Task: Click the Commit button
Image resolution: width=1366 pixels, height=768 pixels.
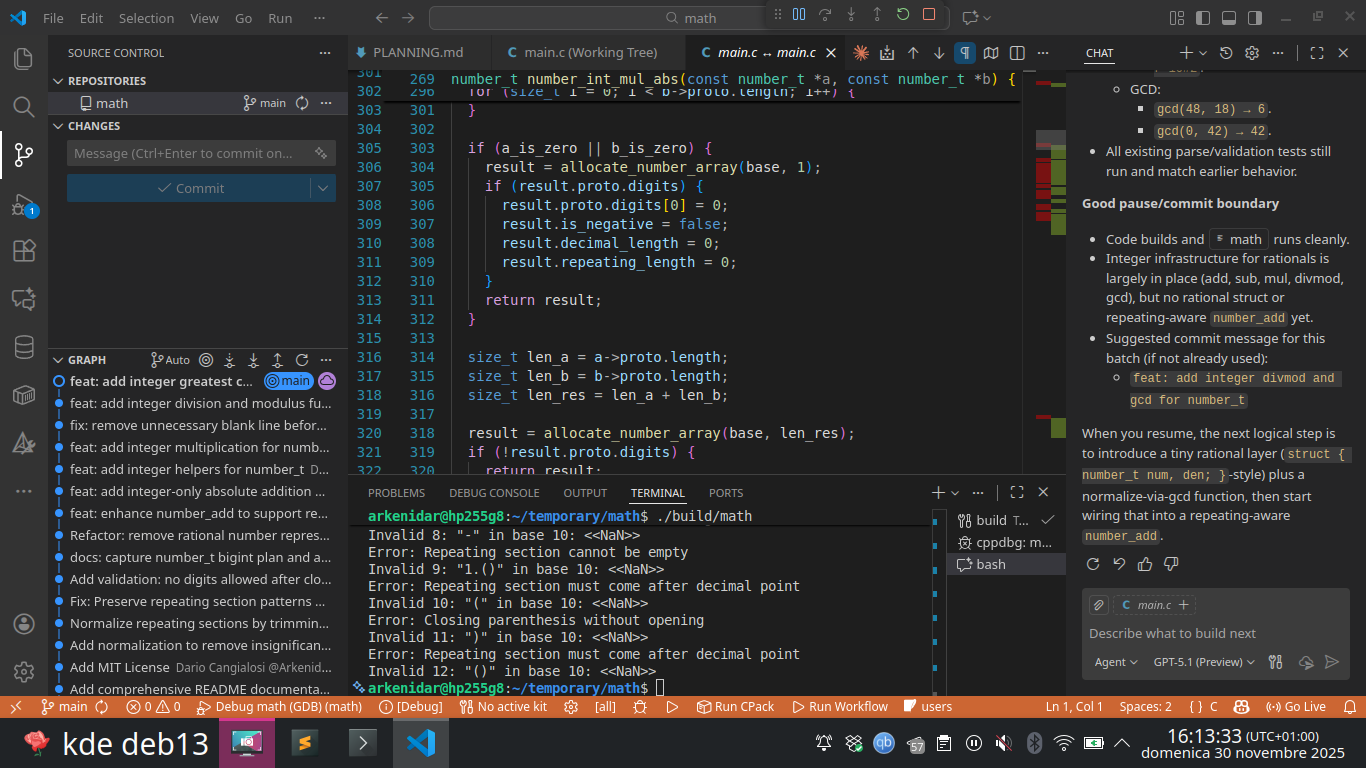Action: [x=190, y=188]
